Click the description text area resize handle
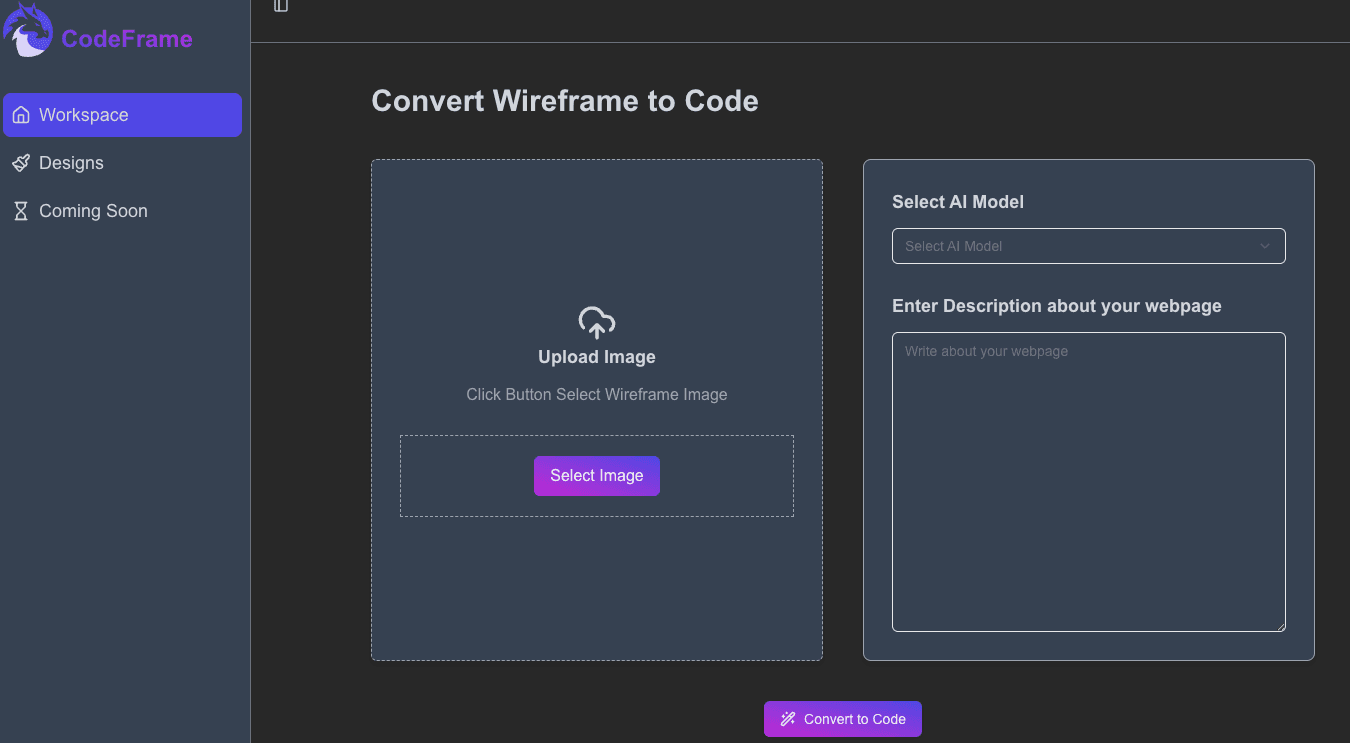 pyautogui.click(x=1280, y=626)
